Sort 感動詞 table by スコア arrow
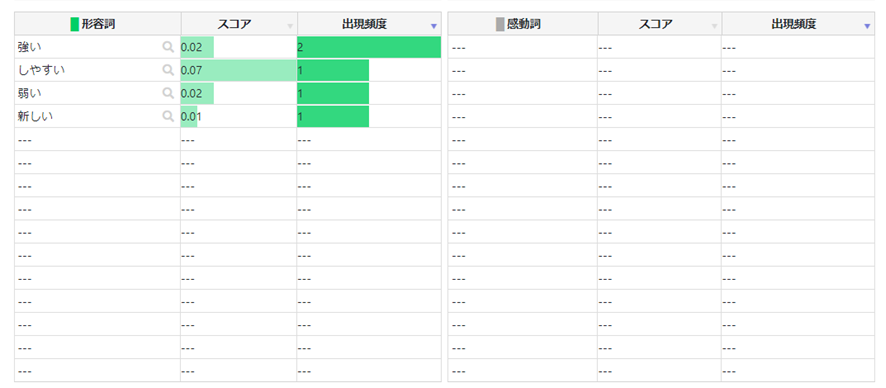The width and height of the screenshot is (886, 388). coord(714,26)
